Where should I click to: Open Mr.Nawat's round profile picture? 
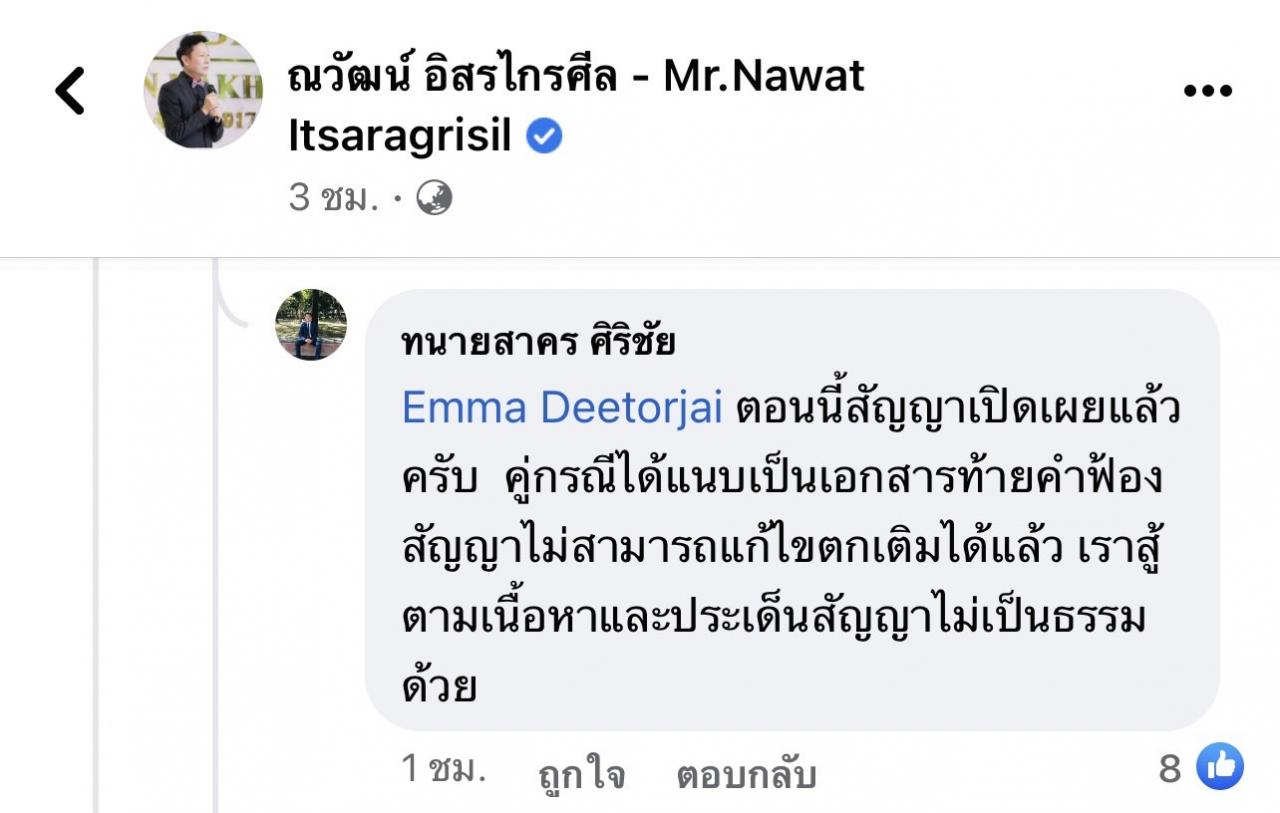click(x=203, y=91)
